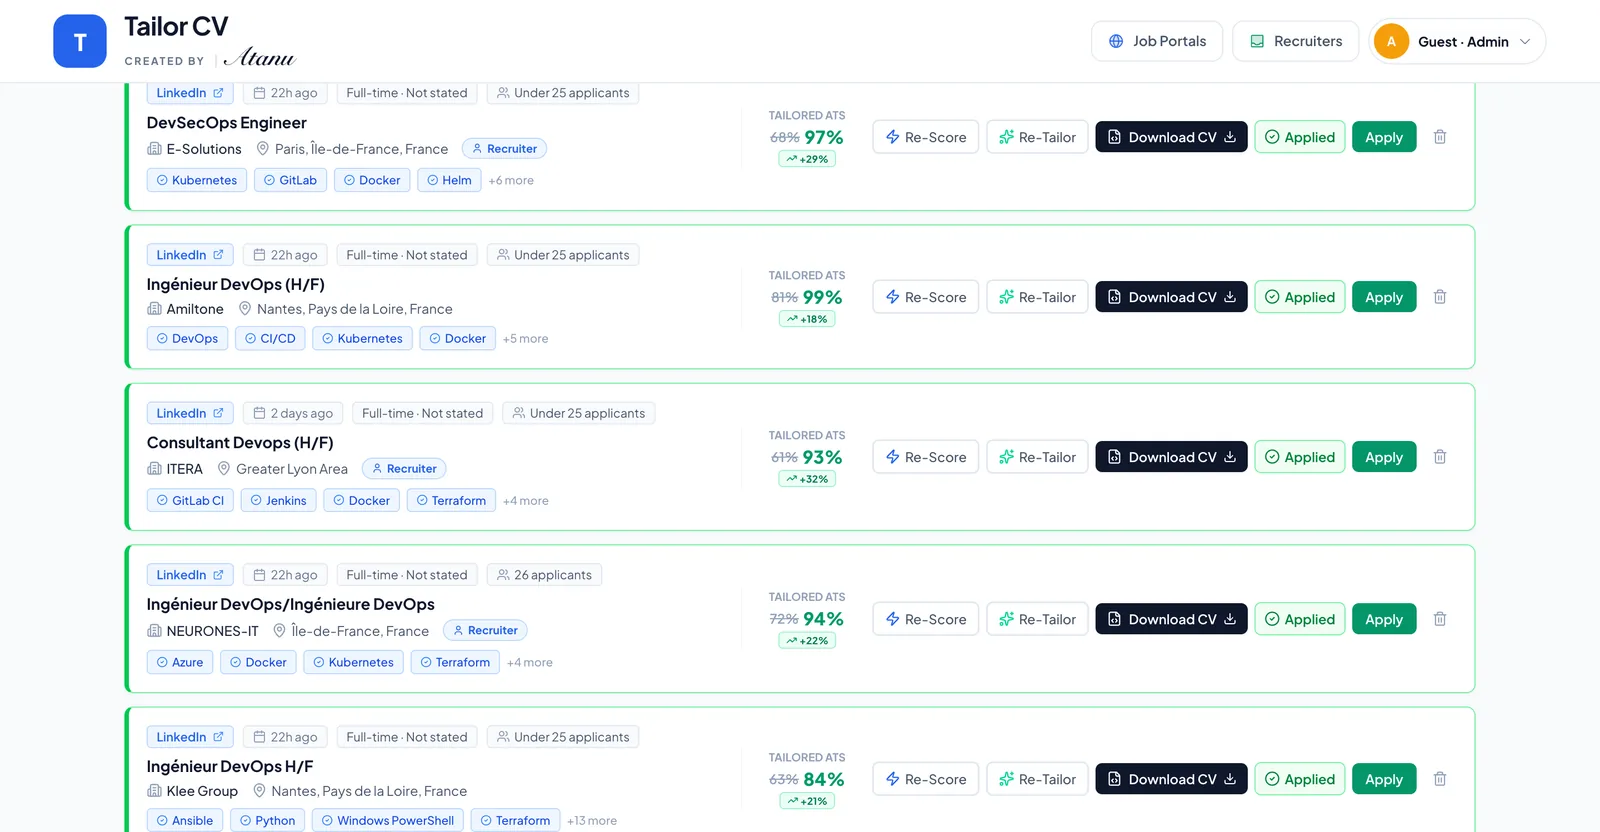Open LinkedIn link for Klee Group job
The width and height of the screenshot is (1600, 832).
coord(190,737)
